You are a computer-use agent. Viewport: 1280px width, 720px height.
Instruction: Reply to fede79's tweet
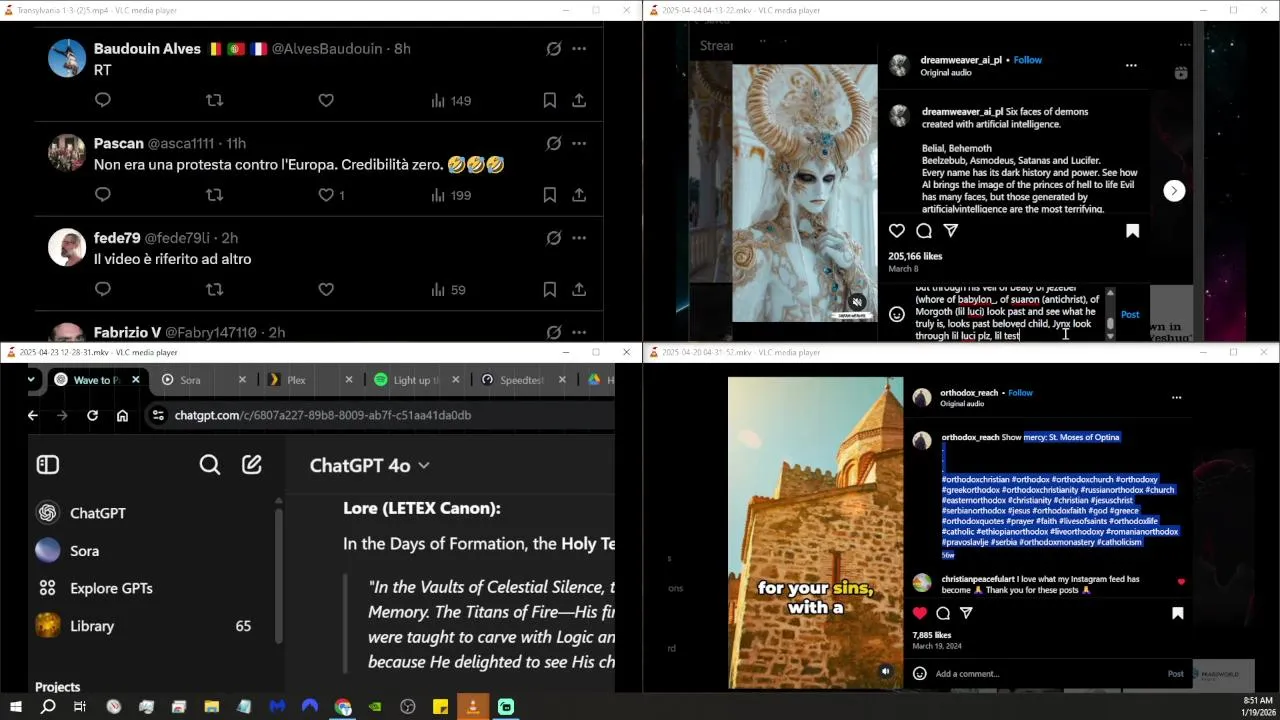click(102, 289)
